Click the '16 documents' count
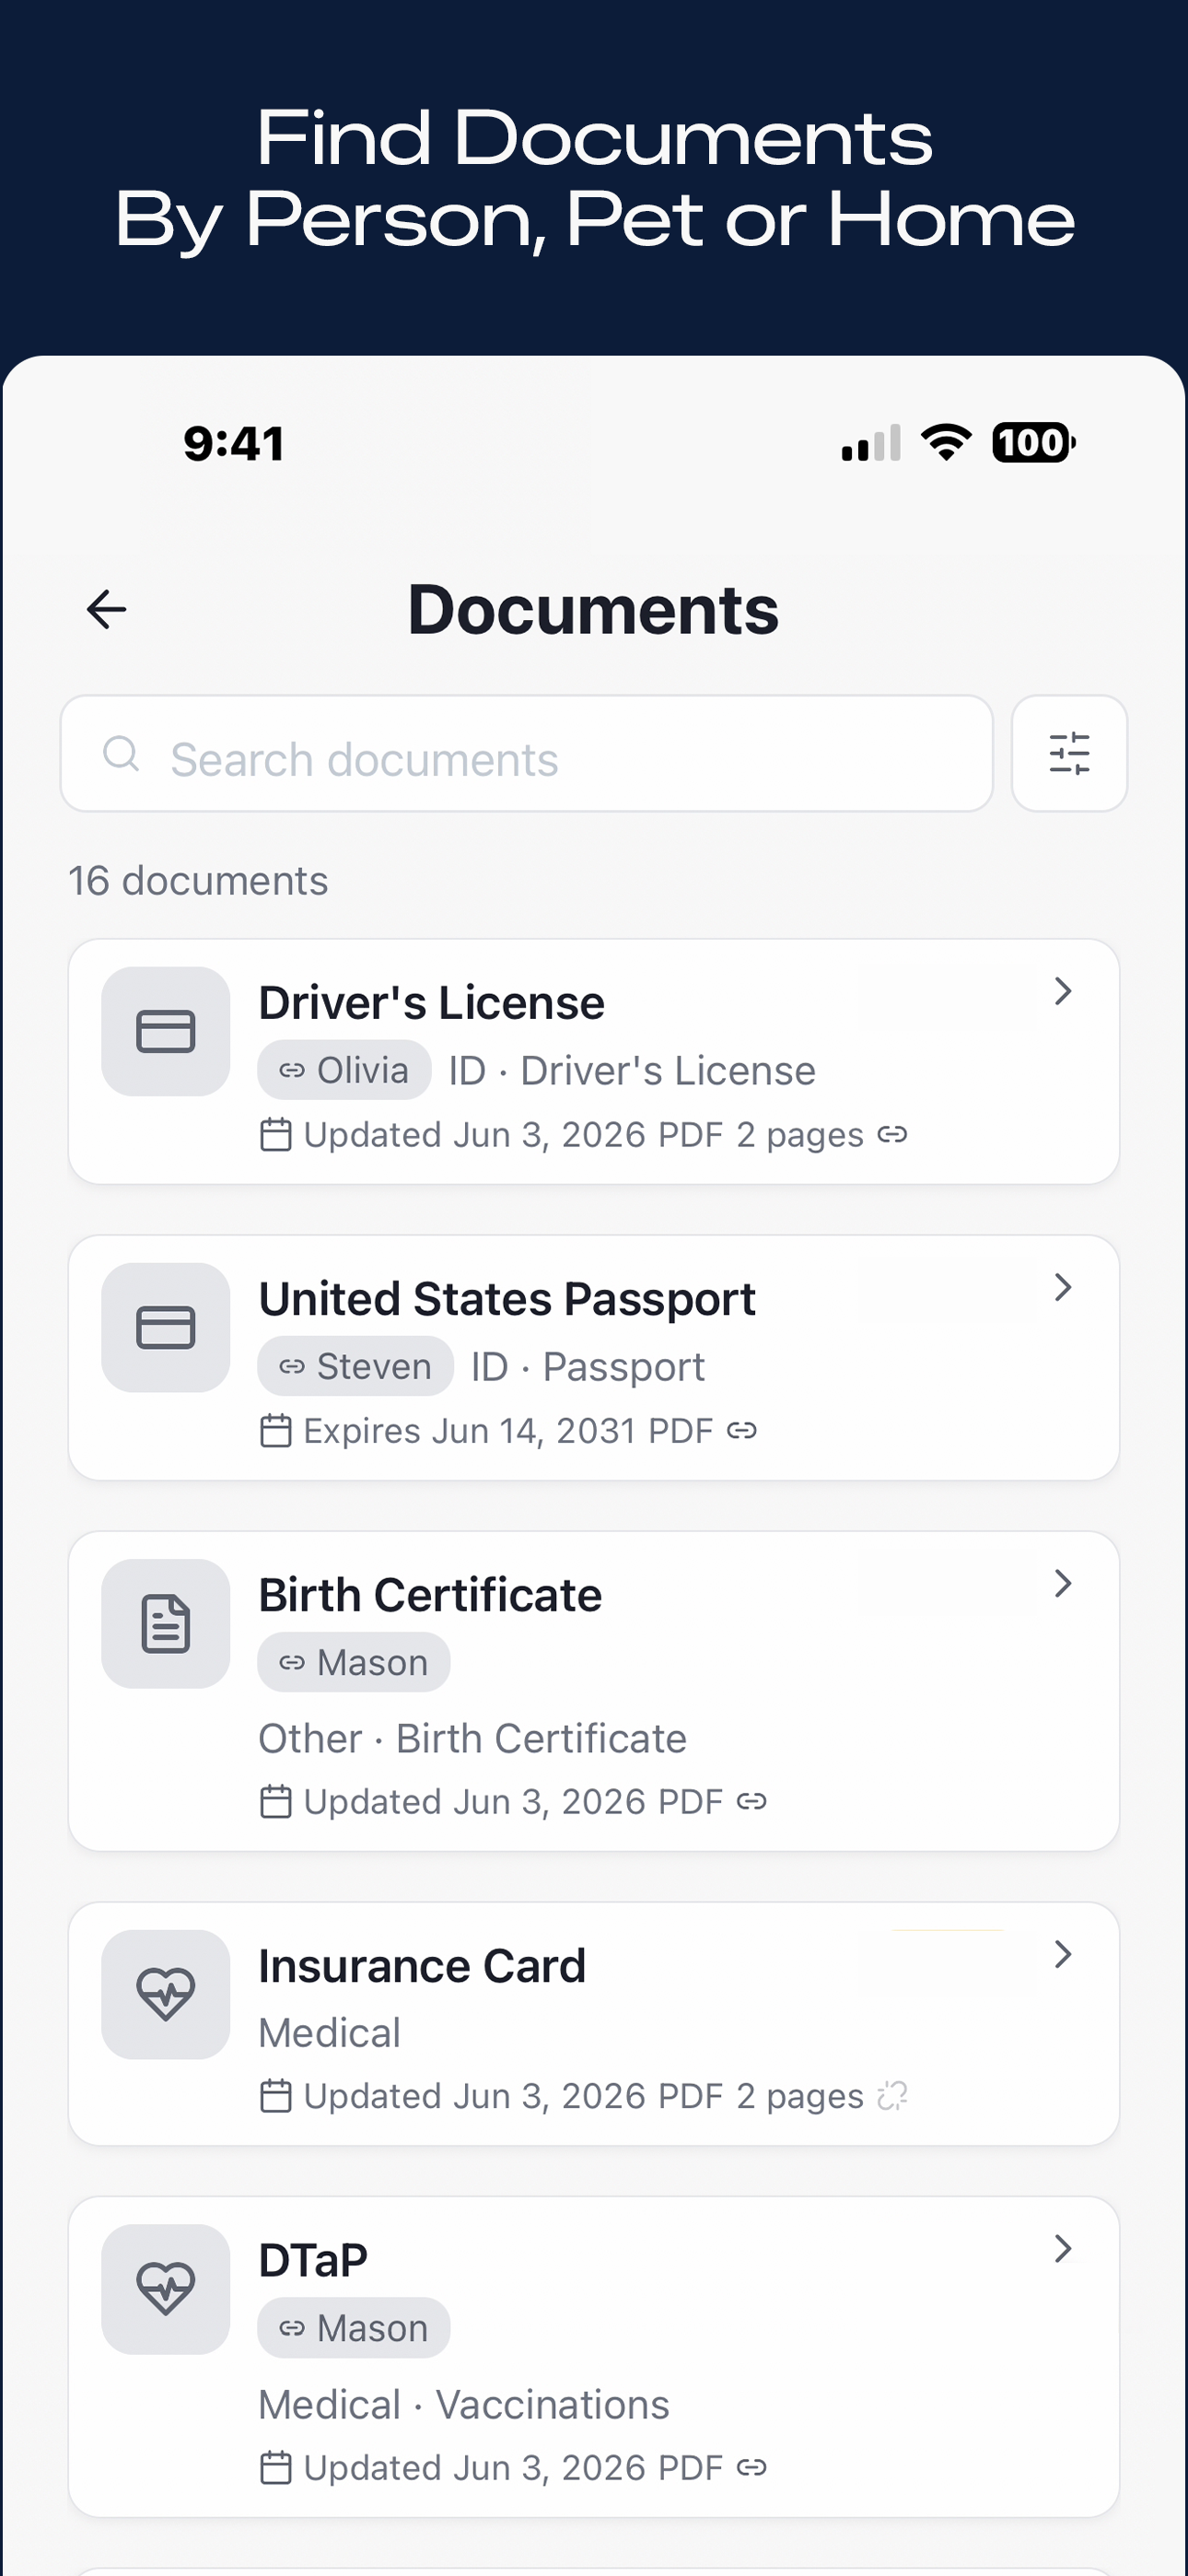This screenshot has height=2576, width=1188. tap(198, 881)
